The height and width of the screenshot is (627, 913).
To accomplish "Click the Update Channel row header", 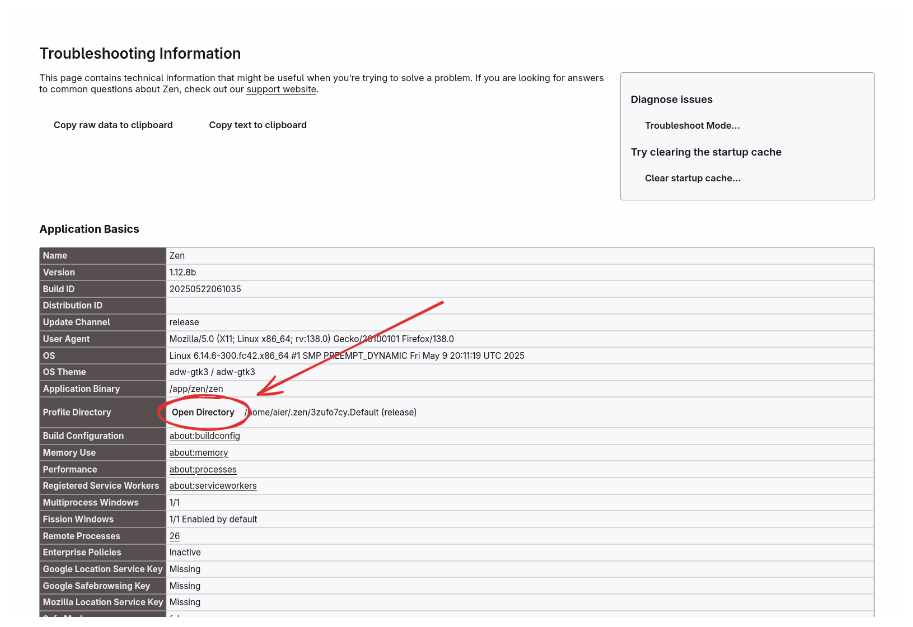I will pyautogui.click(x=102, y=323).
